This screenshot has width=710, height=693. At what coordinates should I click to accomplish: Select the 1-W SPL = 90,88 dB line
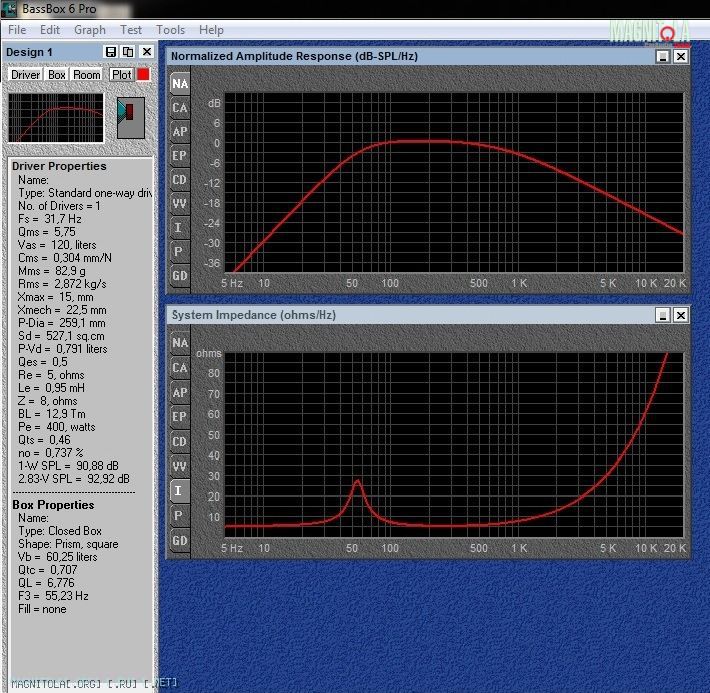[x=68, y=466]
